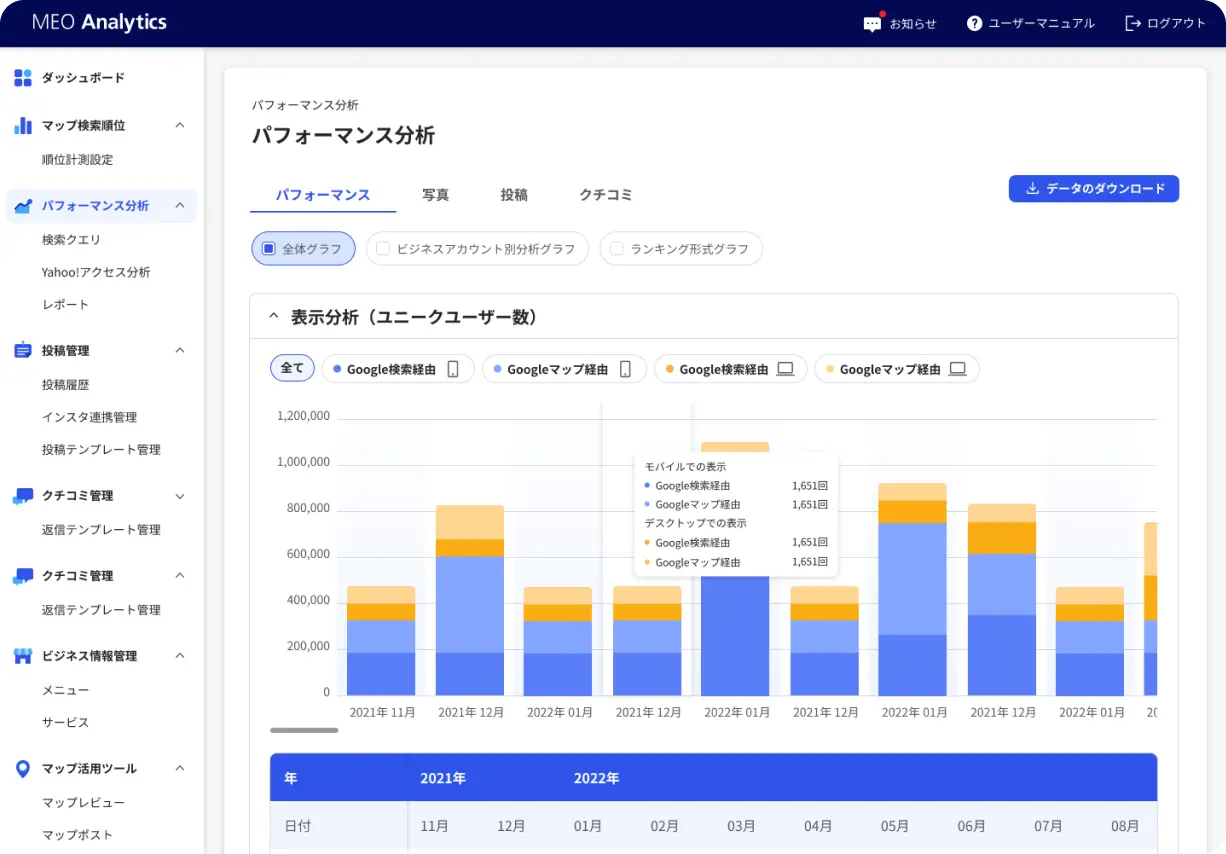The image size is (1226, 854).
Task: Open the クチコミ tab
Action: pyautogui.click(x=605, y=195)
